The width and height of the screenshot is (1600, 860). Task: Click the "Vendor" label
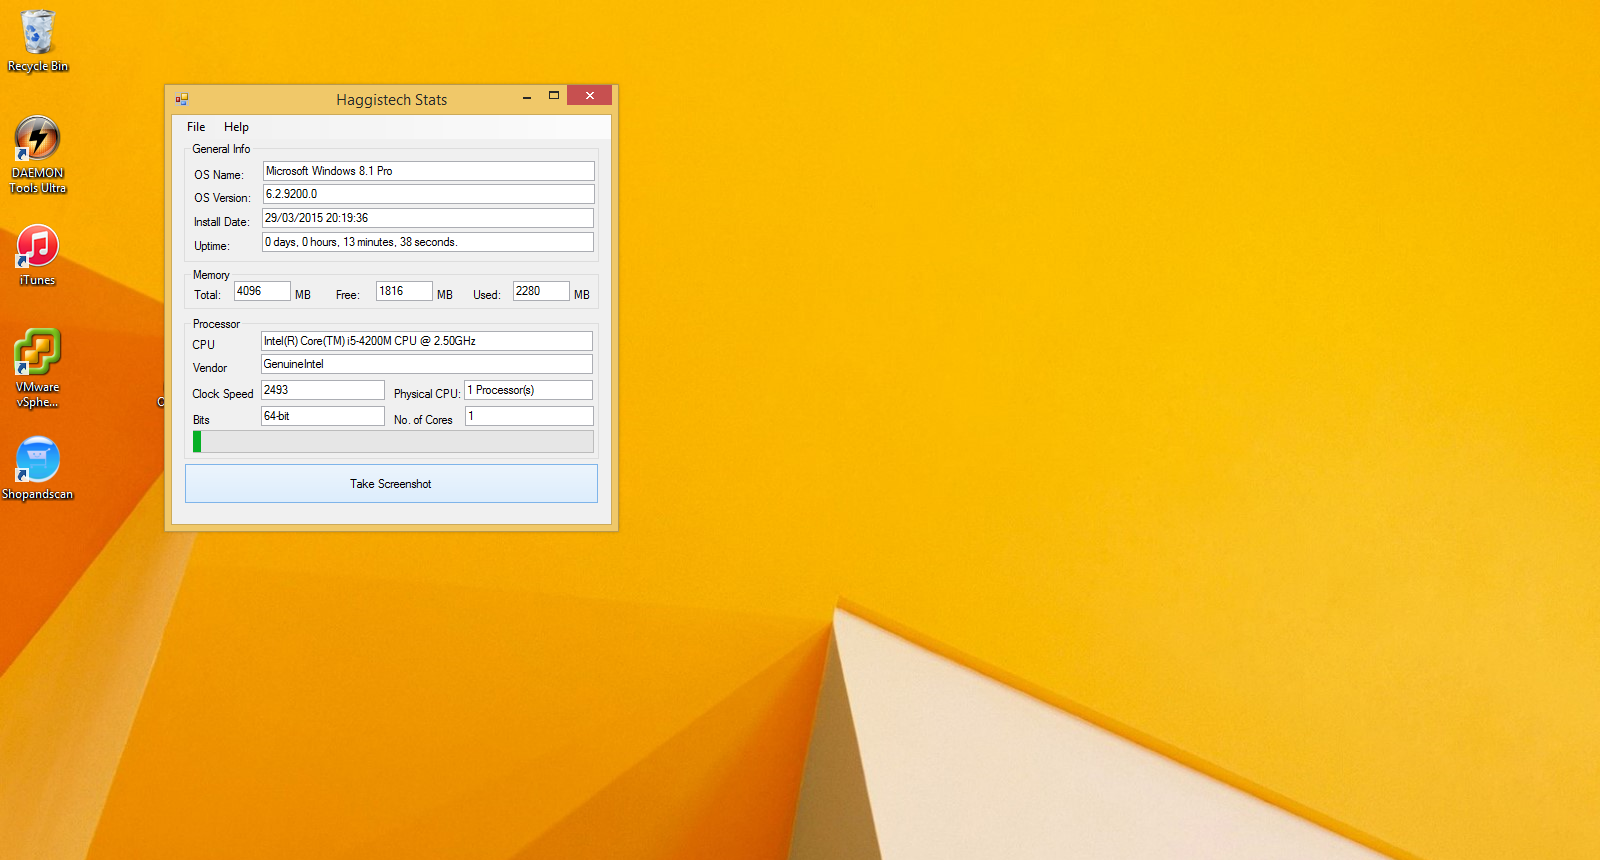click(210, 368)
